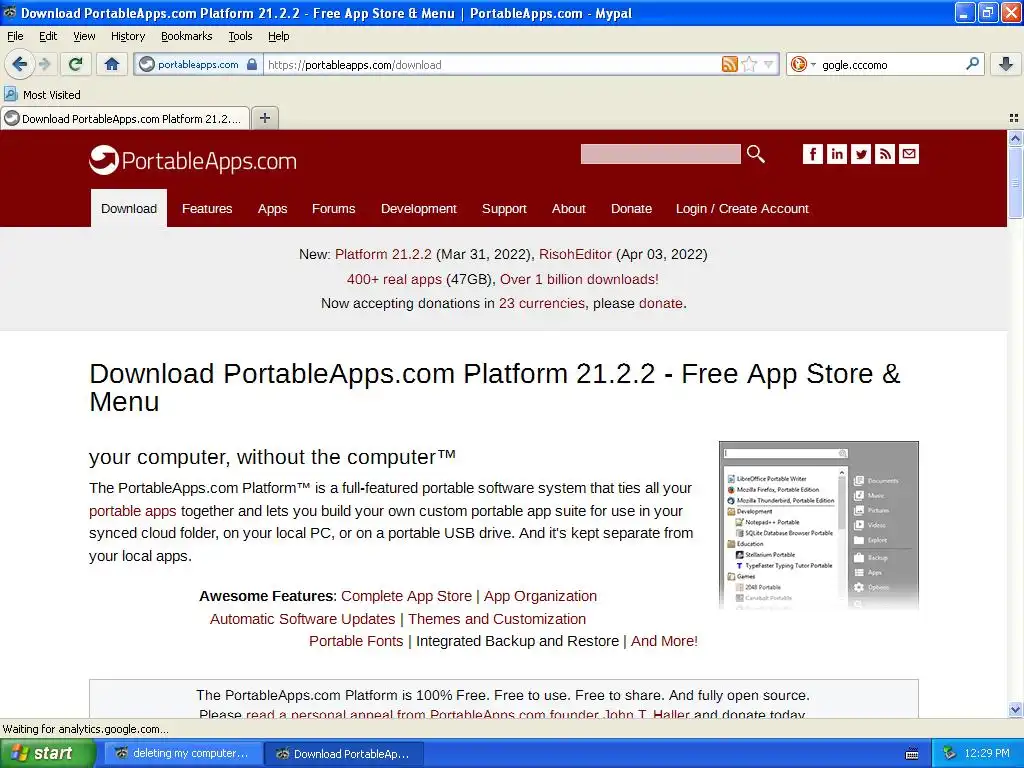
Task: Open the site RSS feed icon in header
Action: [885, 154]
